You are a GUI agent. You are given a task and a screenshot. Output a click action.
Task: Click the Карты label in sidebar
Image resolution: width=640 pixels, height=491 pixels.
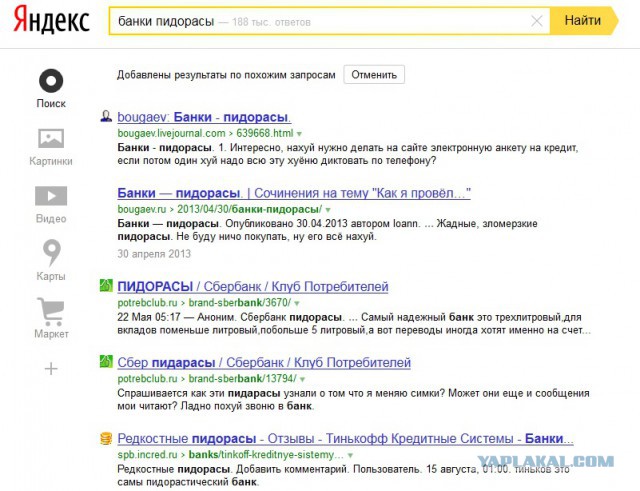point(51,276)
